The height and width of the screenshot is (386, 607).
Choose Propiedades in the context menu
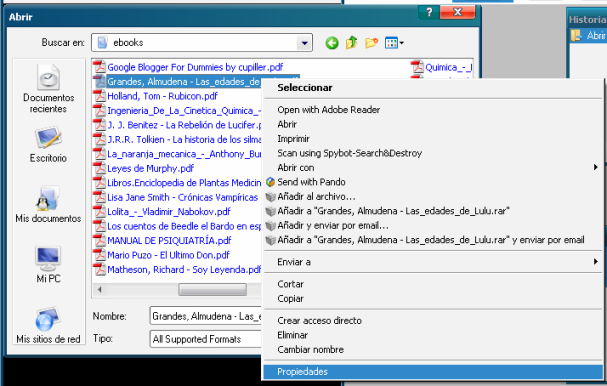(x=433, y=372)
